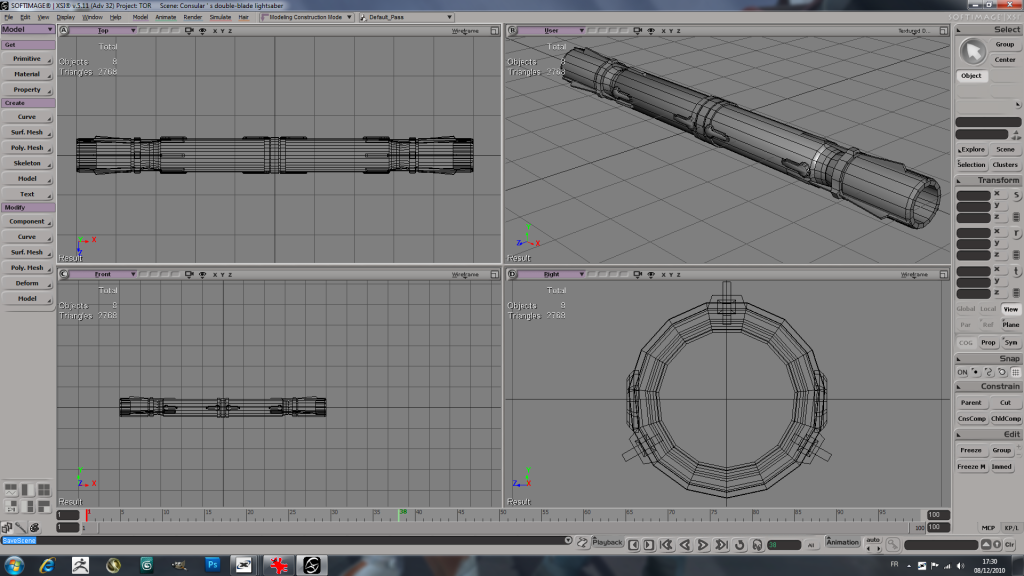
Task: Open the File menu
Action: coord(8,17)
